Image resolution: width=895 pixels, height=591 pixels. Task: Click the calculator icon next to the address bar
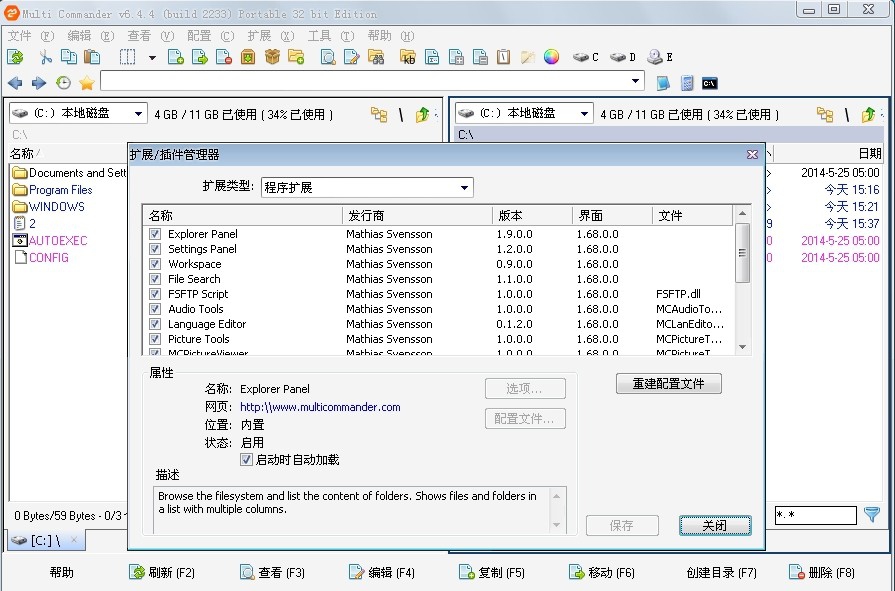[687, 83]
